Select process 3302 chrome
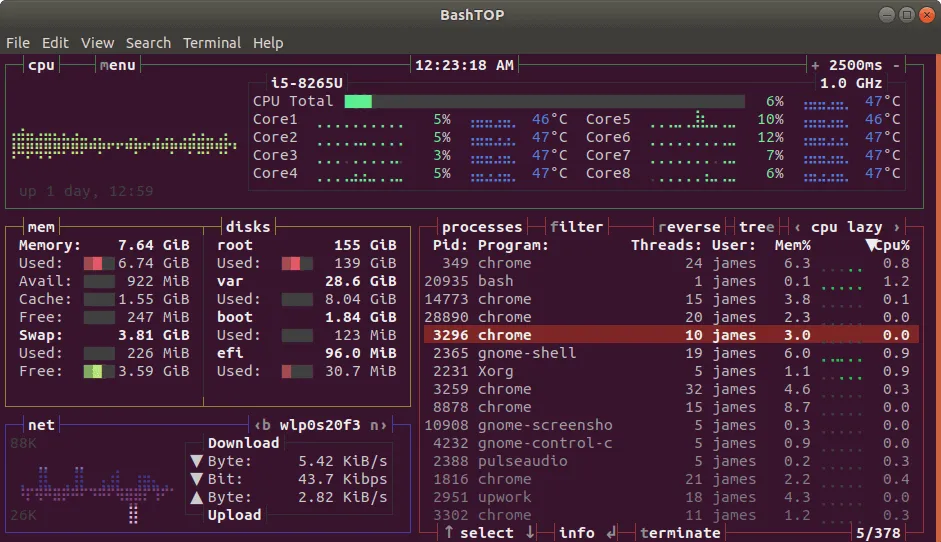The image size is (941, 542). pos(671,515)
